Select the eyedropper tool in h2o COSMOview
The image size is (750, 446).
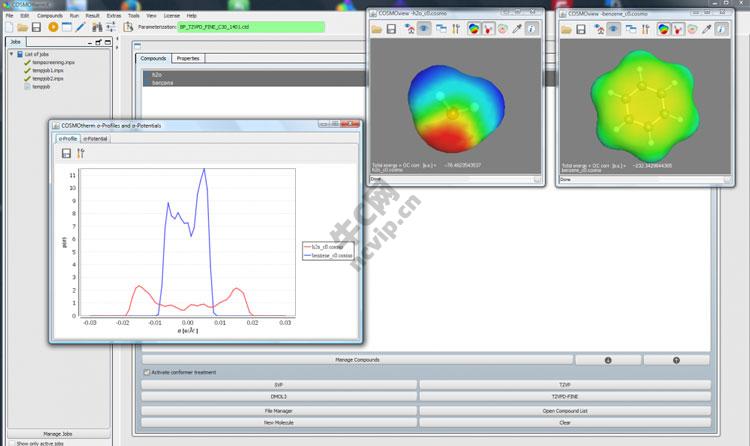(x=517, y=29)
